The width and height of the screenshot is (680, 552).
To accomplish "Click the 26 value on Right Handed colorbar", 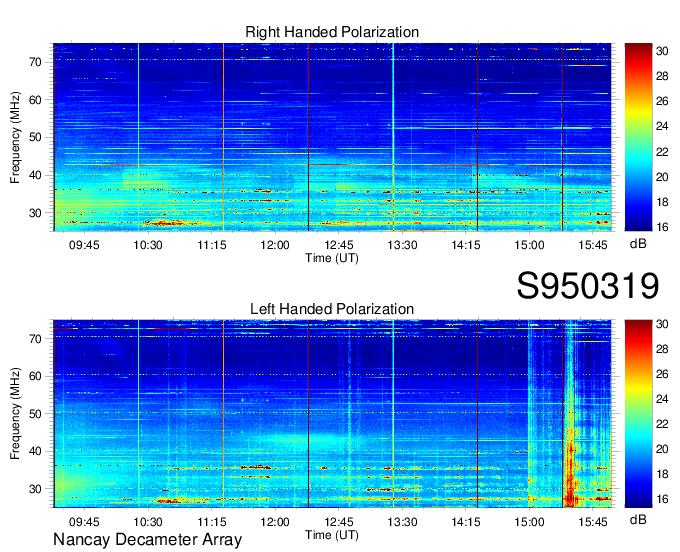I will 662,101.
